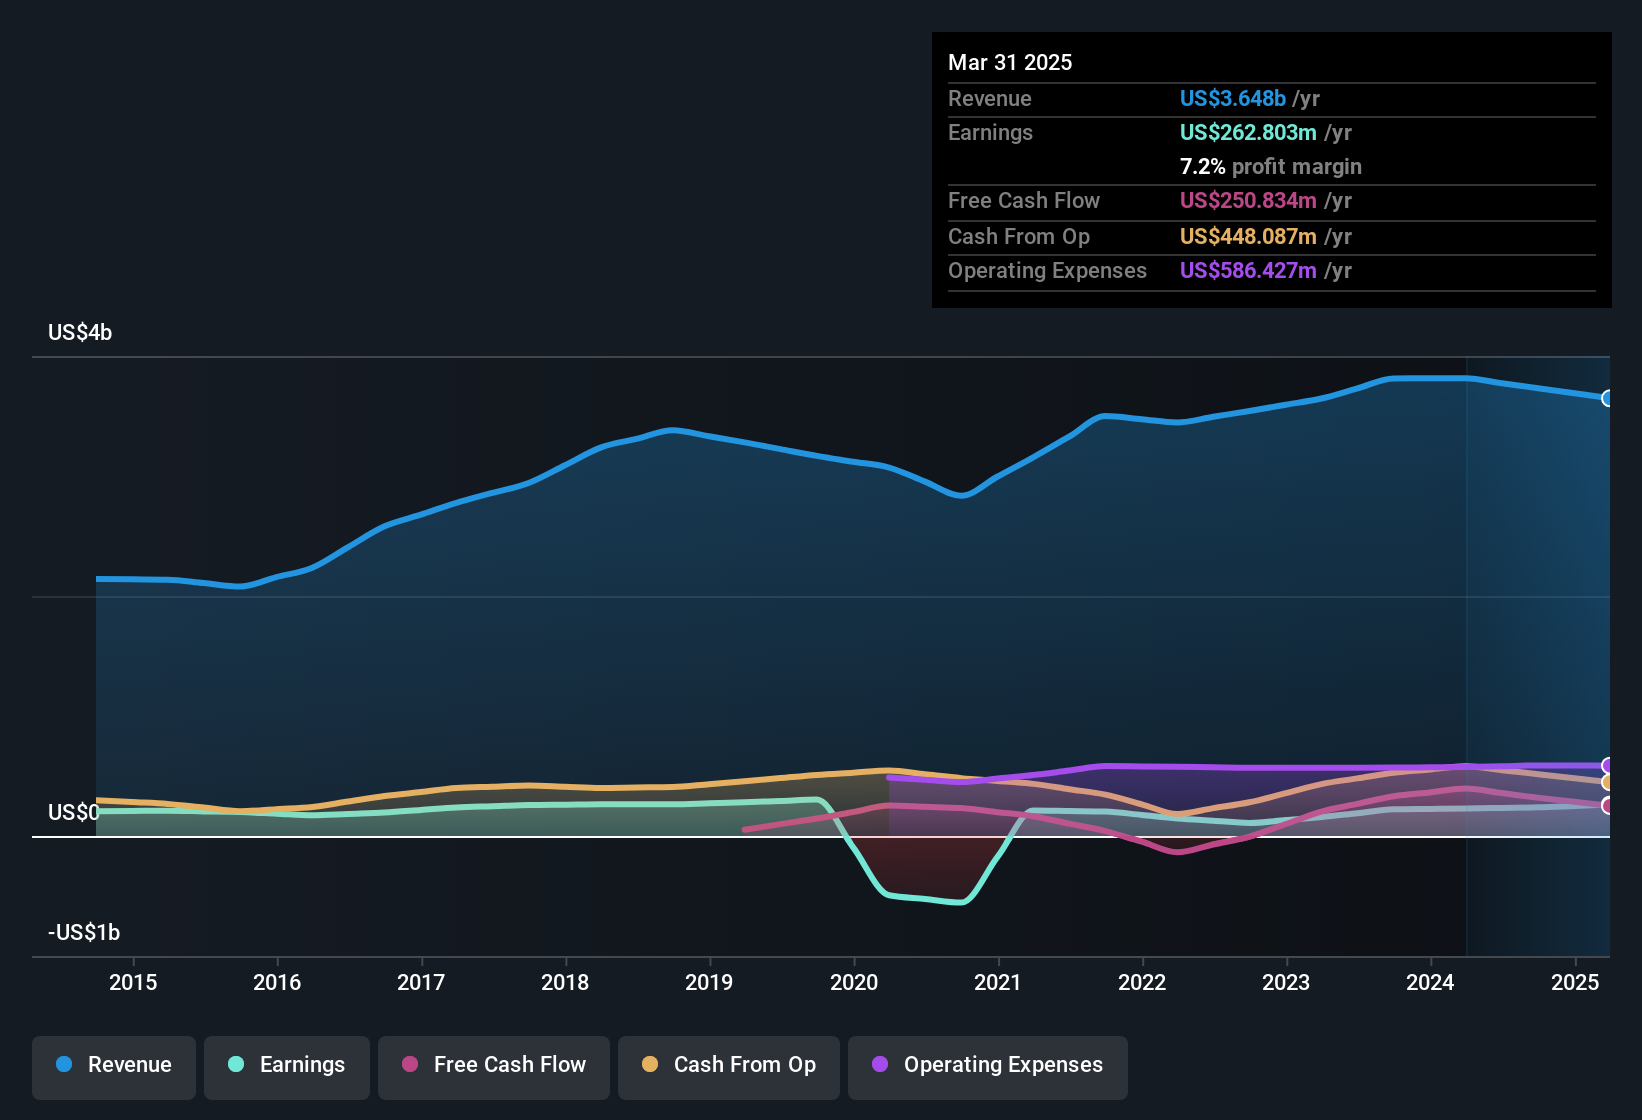
Task: Click the orange Cash From Op dot icon
Action: (650, 1065)
